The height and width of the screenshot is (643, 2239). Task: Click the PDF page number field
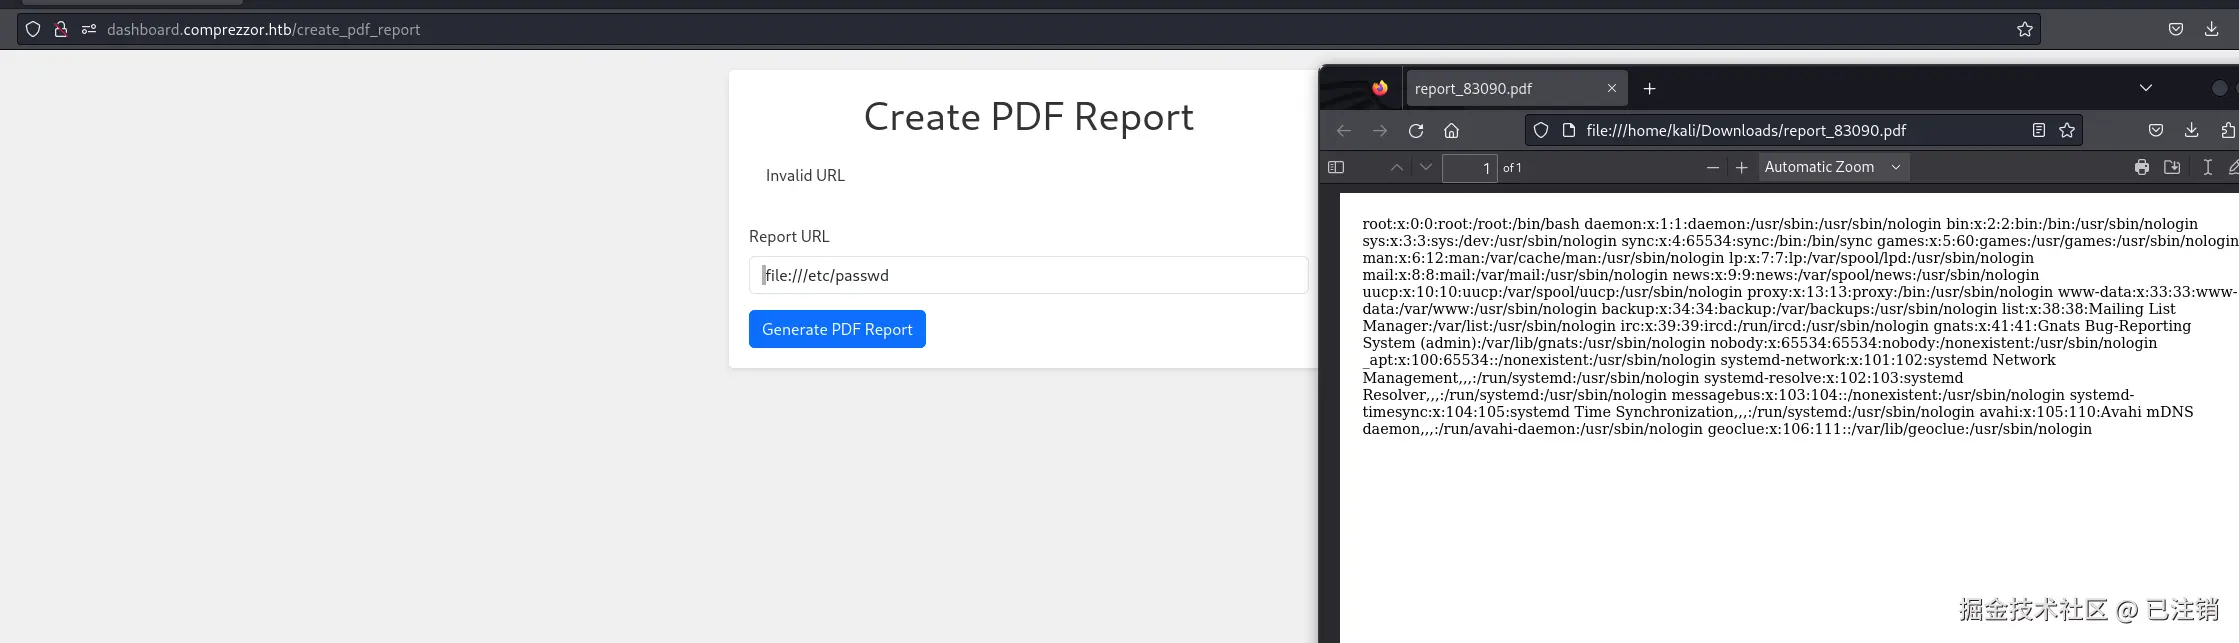1470,168
